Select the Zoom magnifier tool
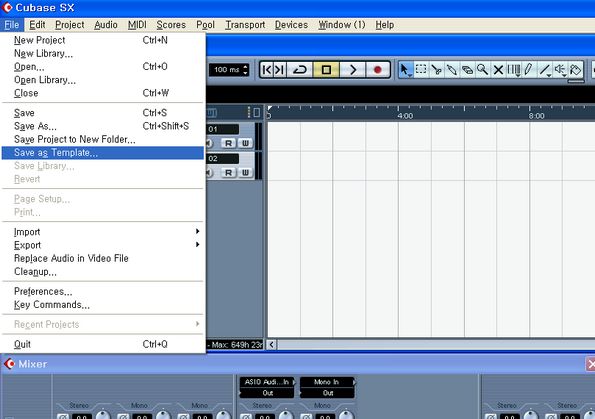The width and height of the screenshot is (595, 419). point(483,69)
